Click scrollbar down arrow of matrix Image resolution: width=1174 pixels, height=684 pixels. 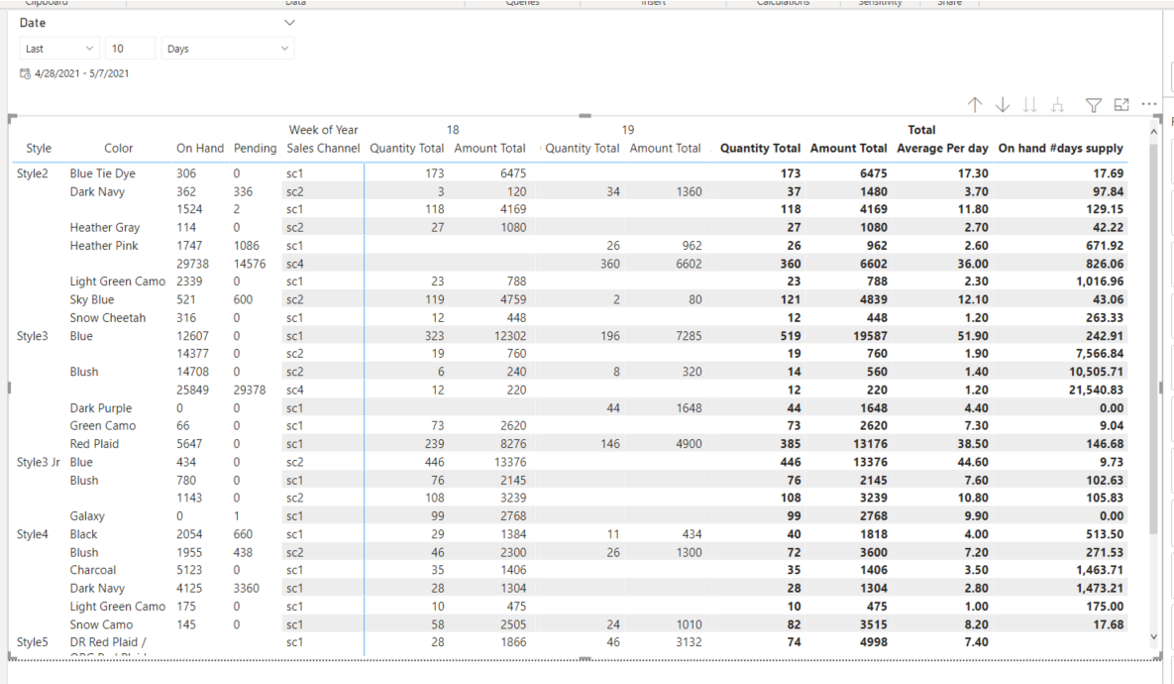pos(1154,637)
